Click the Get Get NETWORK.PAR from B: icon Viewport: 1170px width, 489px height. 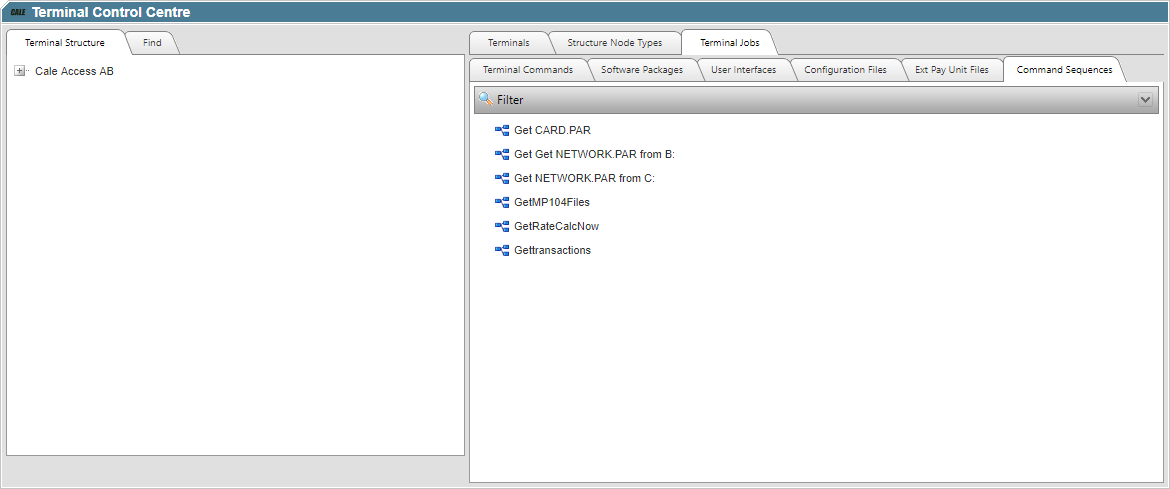502,155
